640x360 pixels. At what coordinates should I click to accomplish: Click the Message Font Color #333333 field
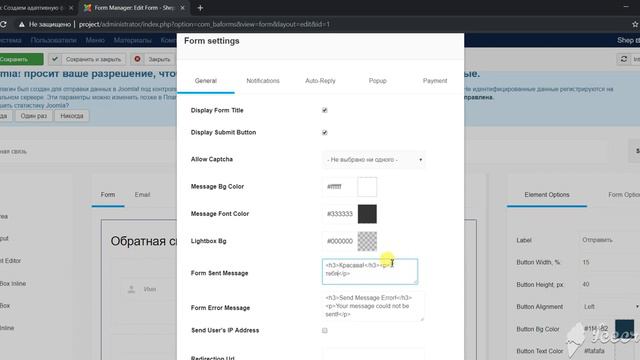click(339, 214)
